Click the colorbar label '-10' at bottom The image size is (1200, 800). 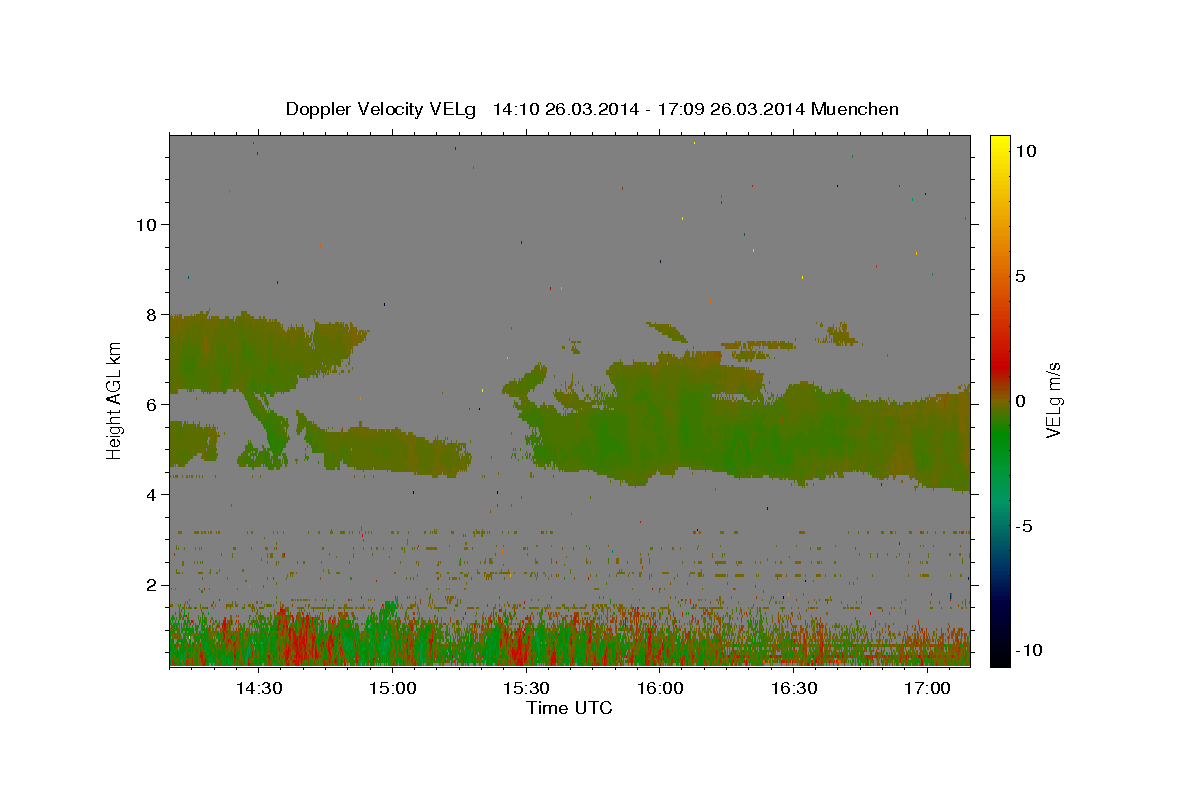coord(1028,650)
